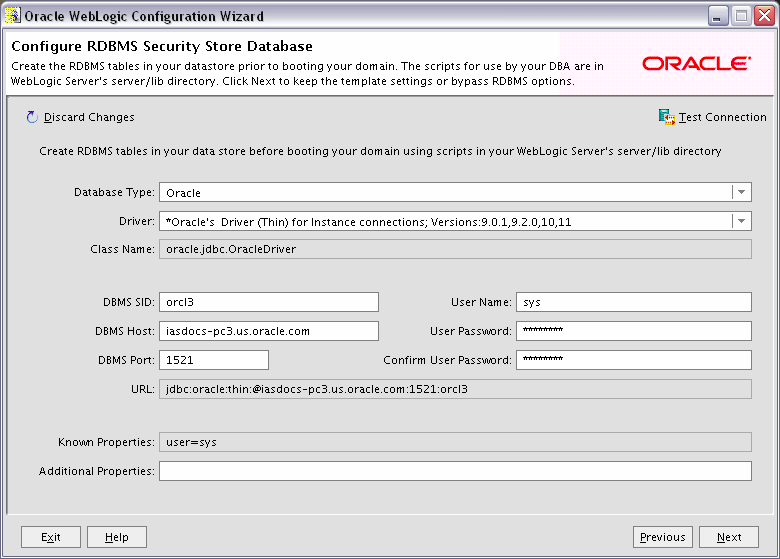Select the Database Type combo box showing Oracle

coord(455,192)
